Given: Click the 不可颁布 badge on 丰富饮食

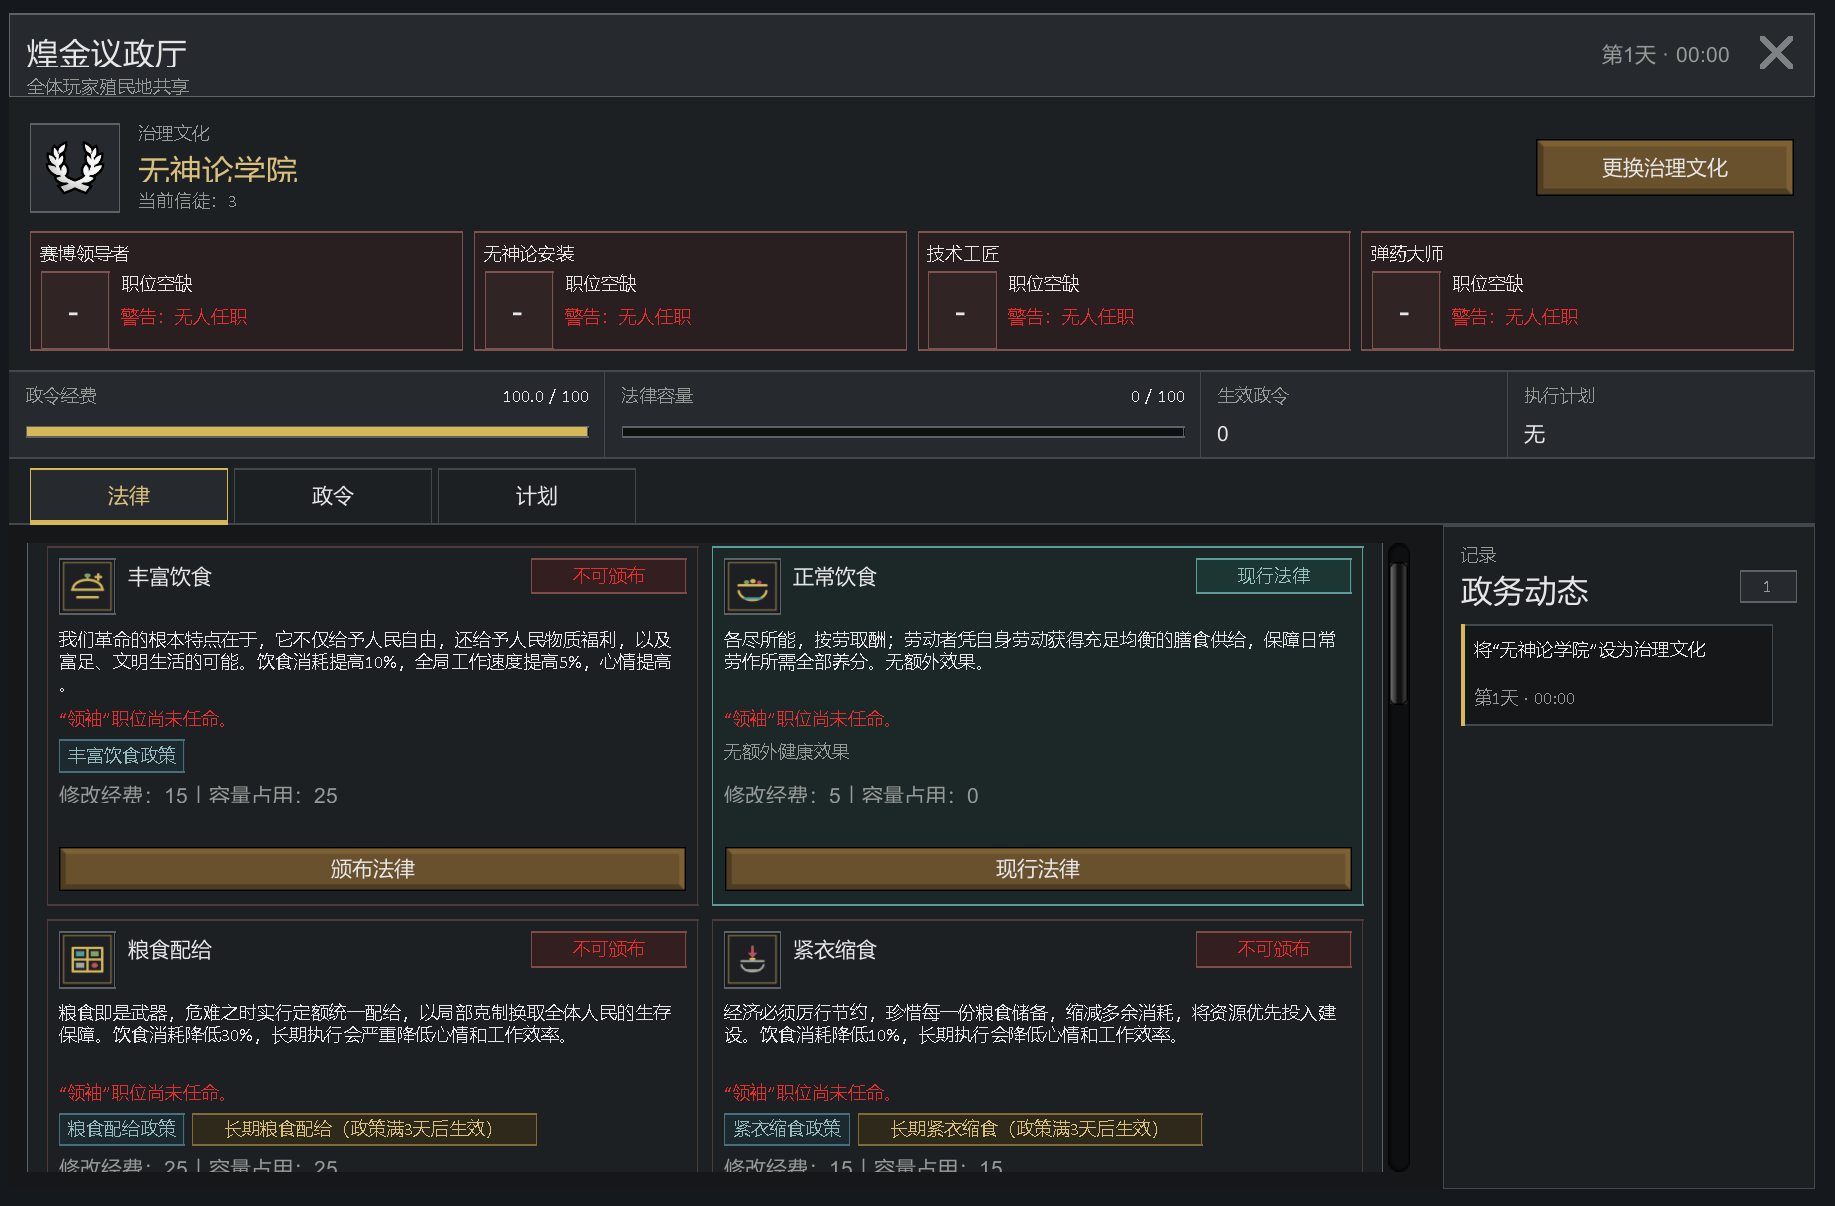Looking at the screenshot, I should [609, 576].
